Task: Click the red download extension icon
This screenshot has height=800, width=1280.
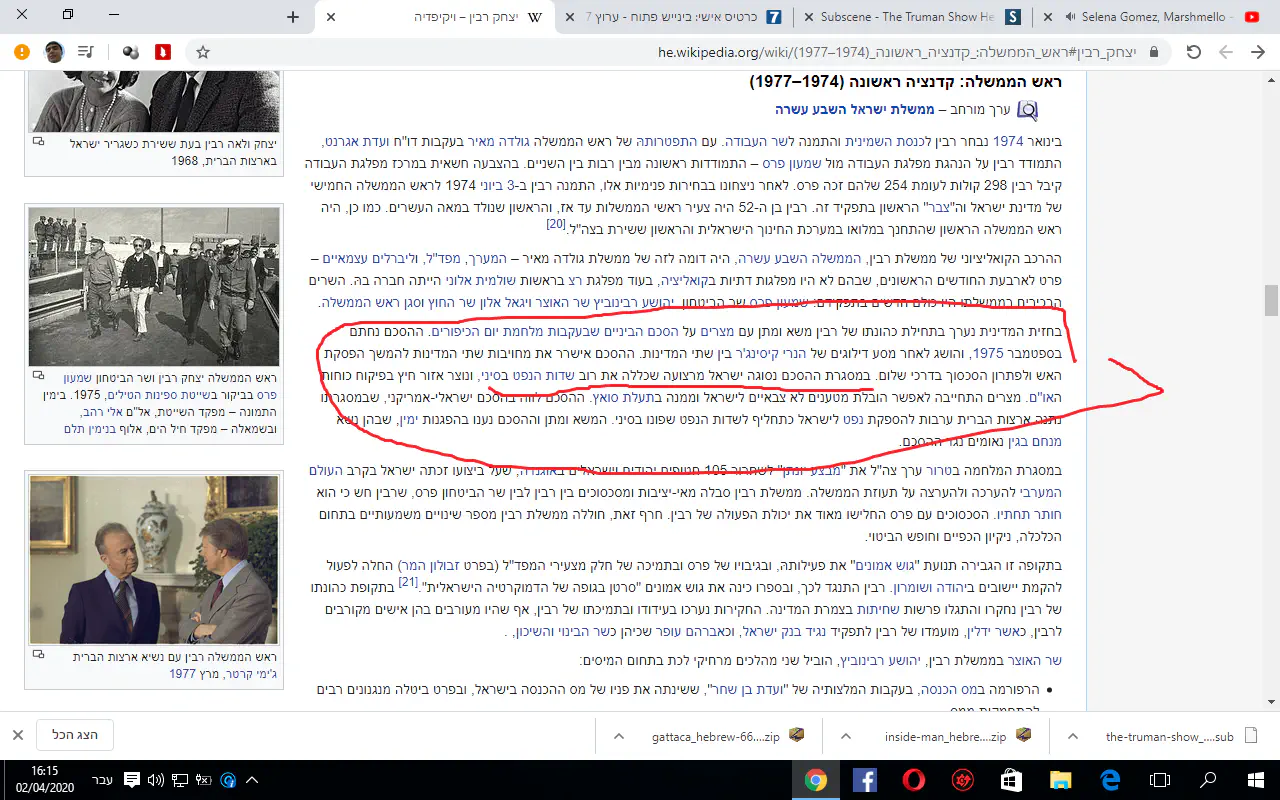Action: (162, 52)
